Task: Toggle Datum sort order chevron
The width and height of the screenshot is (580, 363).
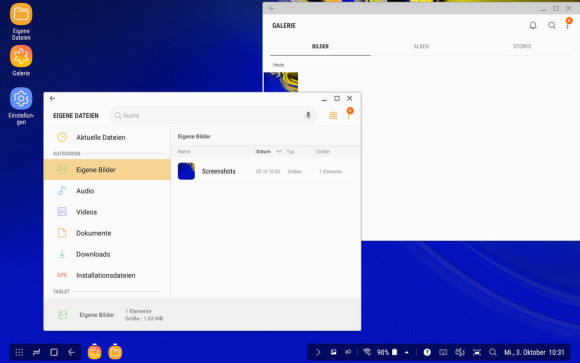Action: point(279,151)
